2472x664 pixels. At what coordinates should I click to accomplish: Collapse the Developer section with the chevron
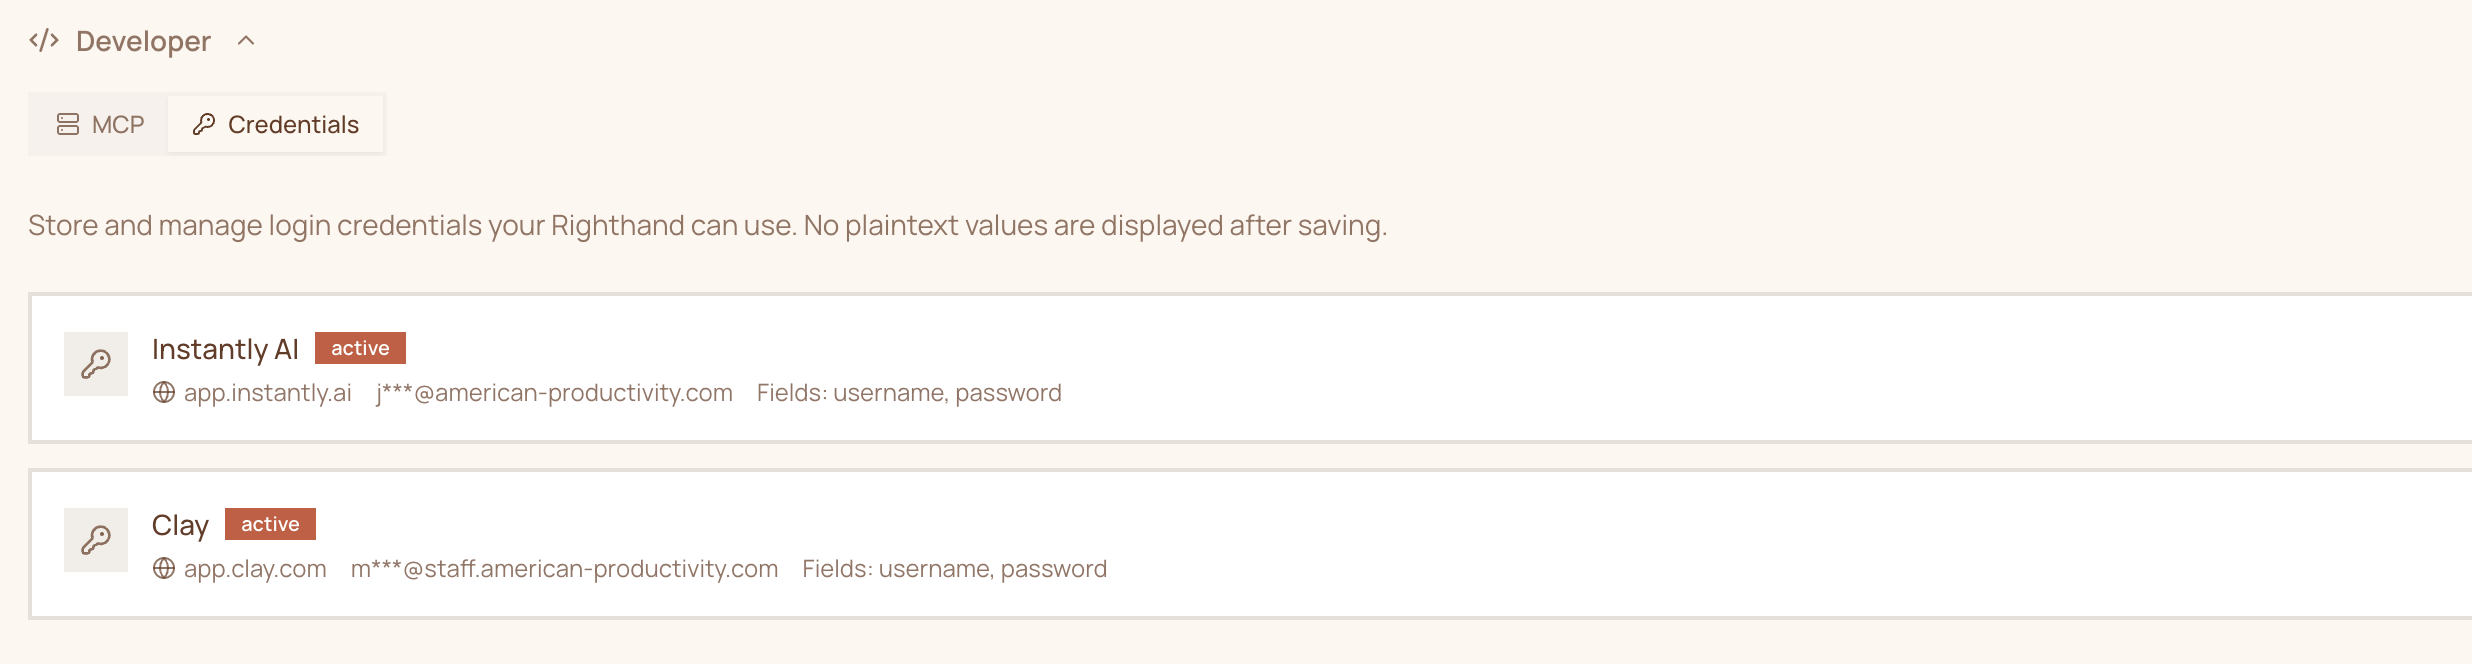(x=247, y=40)
